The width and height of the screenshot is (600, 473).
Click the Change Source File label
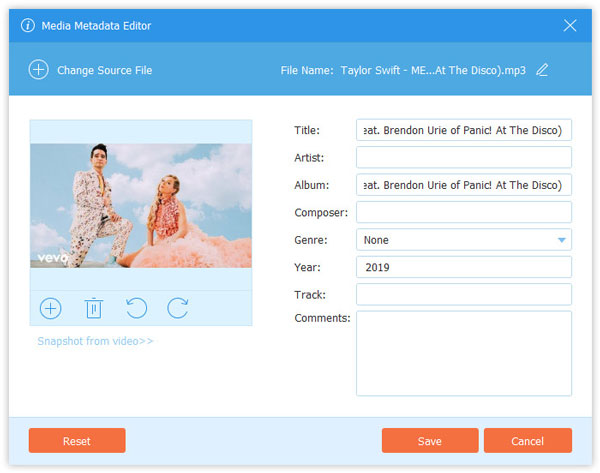click(104, 70)
